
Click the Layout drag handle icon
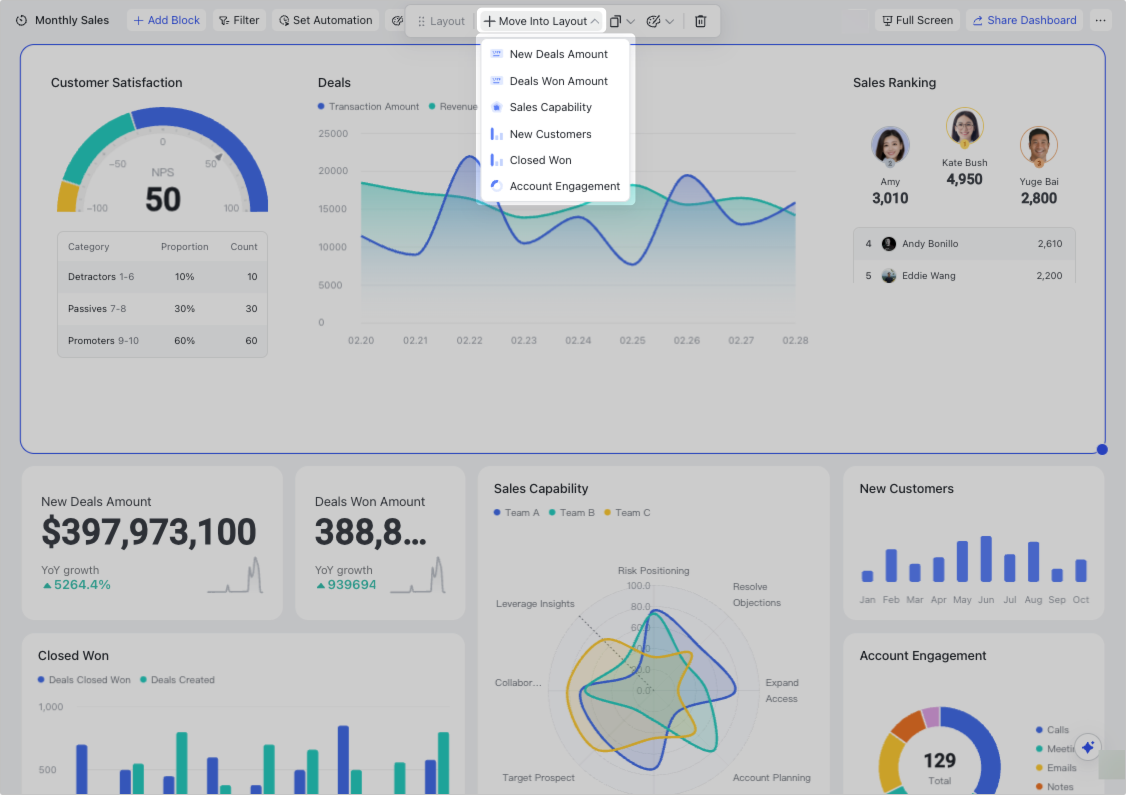coord(422,21)
